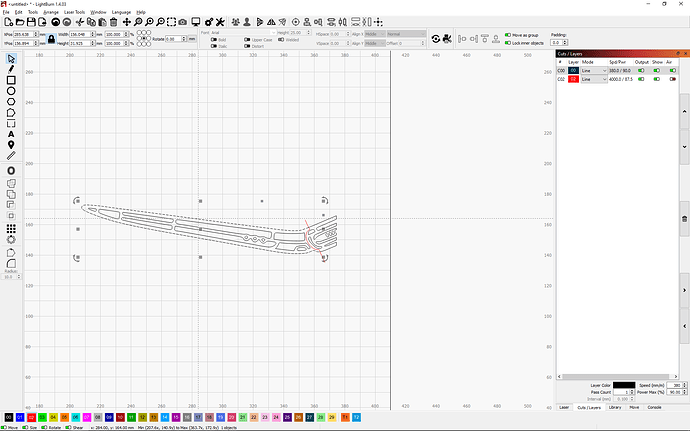Switch to the Library tab
The height and width of the screenshot is (431, 690).
tap(615, 407)
